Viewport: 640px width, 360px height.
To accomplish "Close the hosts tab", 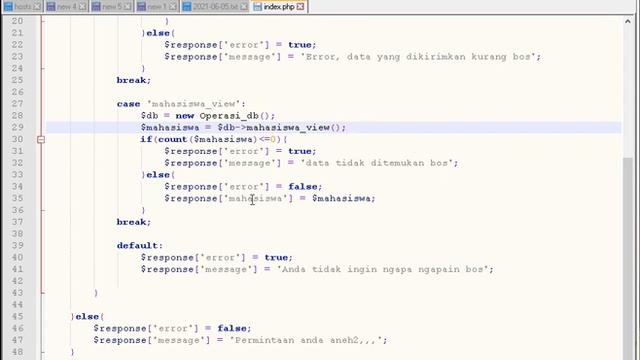I will click(37, 7).
